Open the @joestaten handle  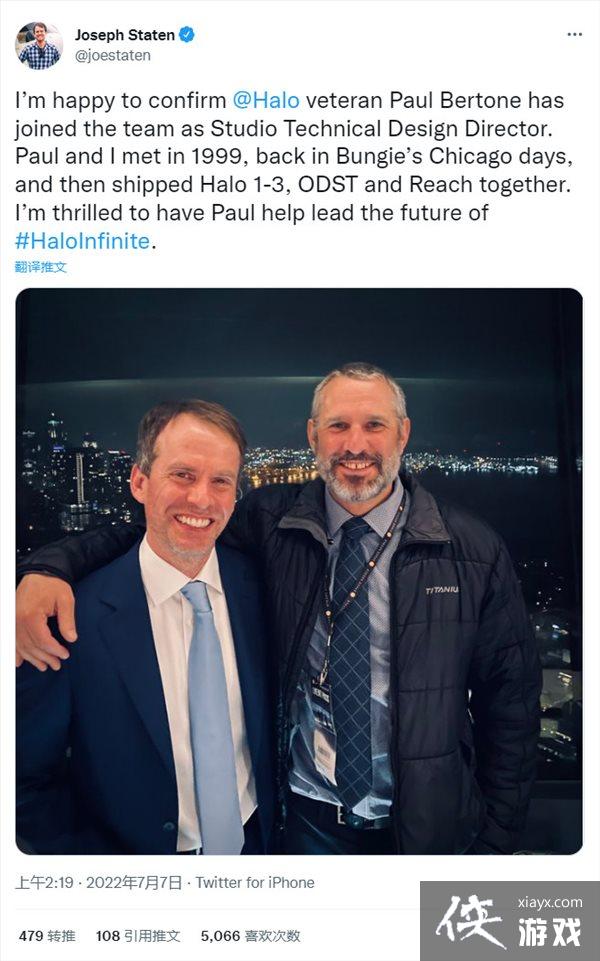[x=113, y=56]
